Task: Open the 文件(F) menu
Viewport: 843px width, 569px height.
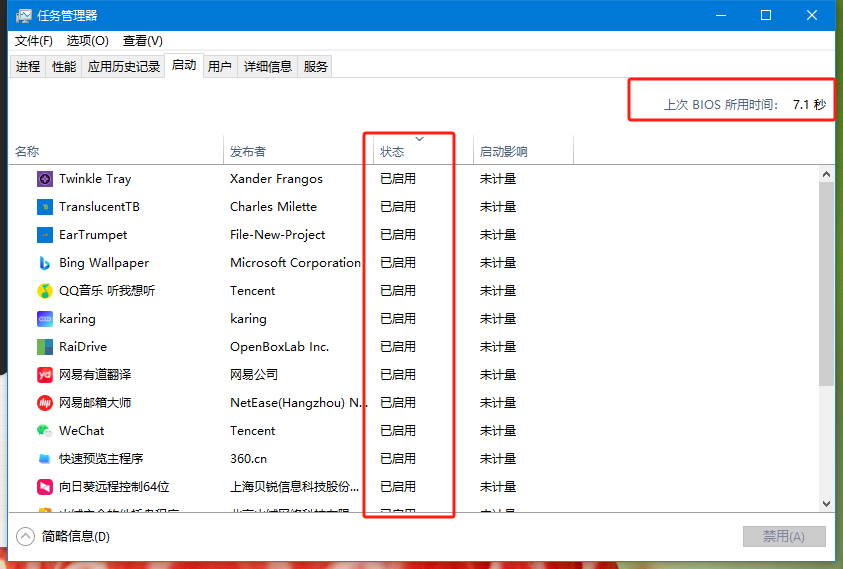Action: coord(33,41)
